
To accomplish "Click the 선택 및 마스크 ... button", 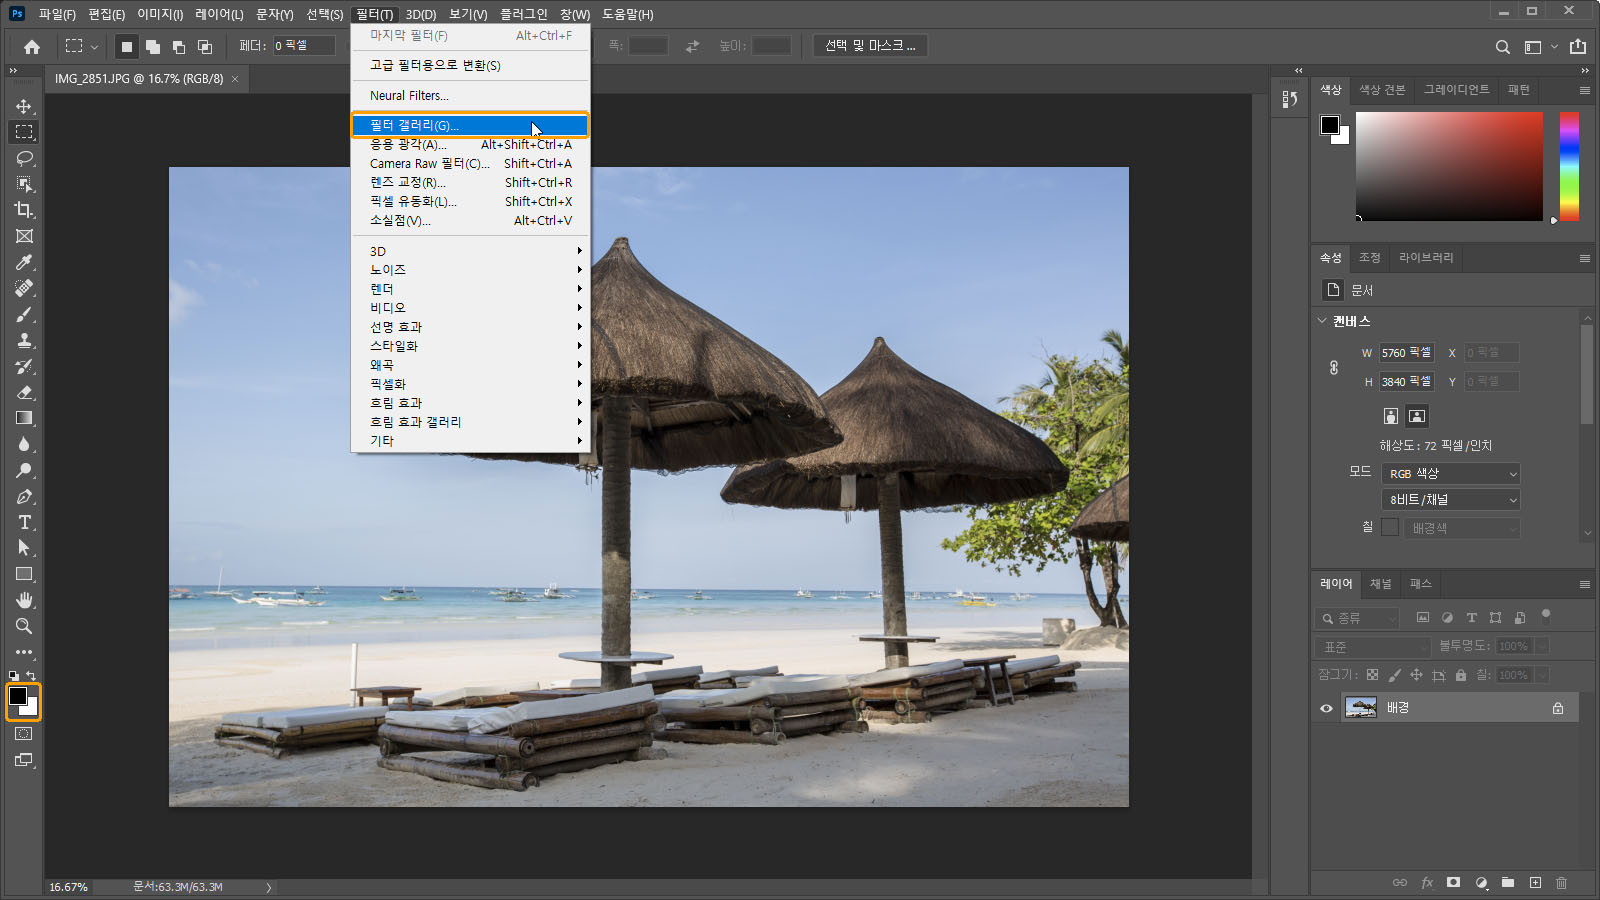I will click(x=870, y=46).
